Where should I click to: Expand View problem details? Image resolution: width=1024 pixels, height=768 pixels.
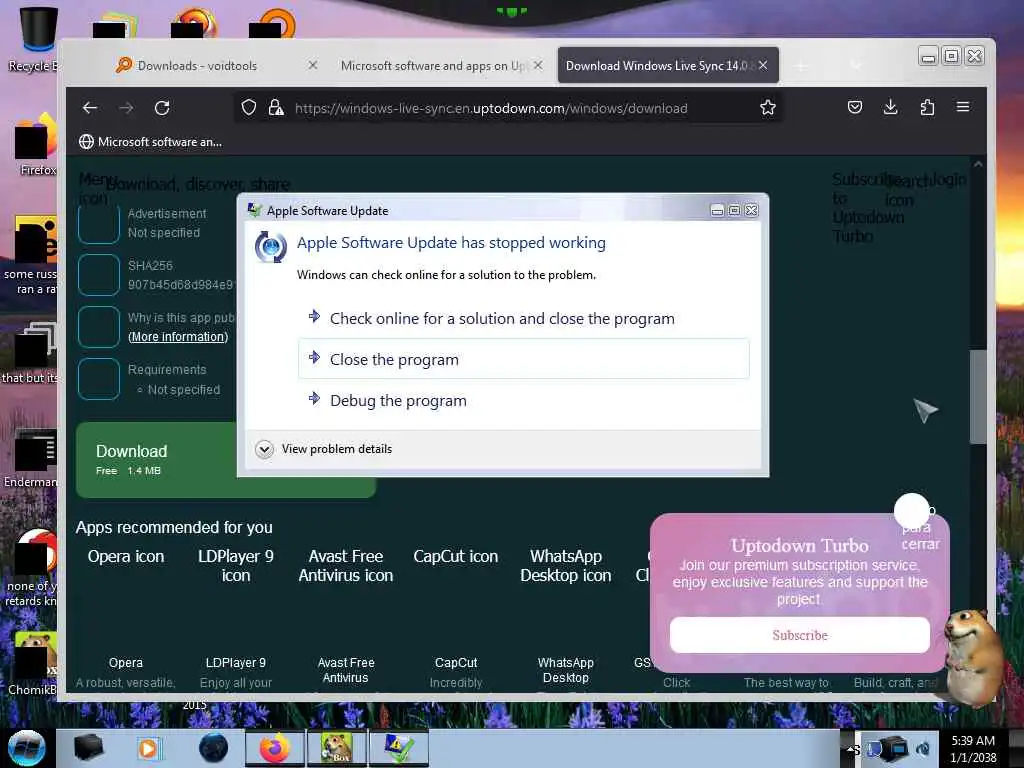pos(324,449)
